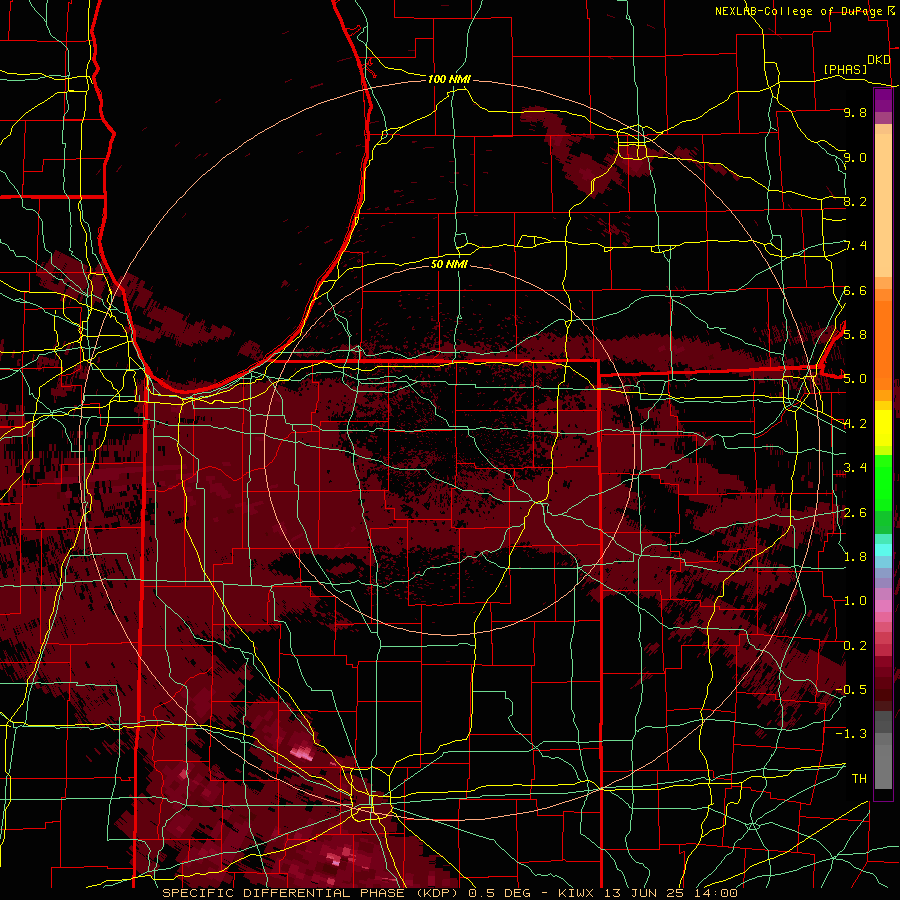Image resolution: width=900 pixels, height=900 pixels.
Task: Click the 50 NMI range ring label
Action: 449,264
